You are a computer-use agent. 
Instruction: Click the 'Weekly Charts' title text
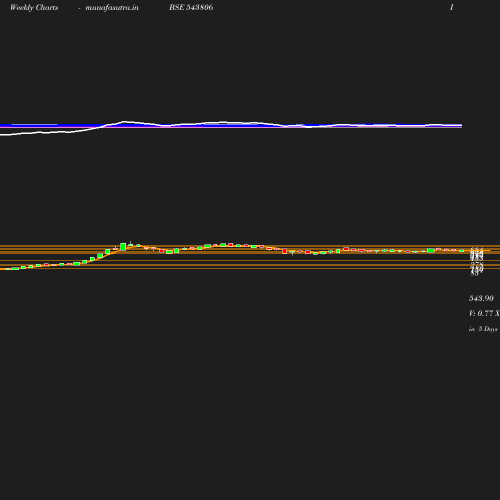coord(34,8)
